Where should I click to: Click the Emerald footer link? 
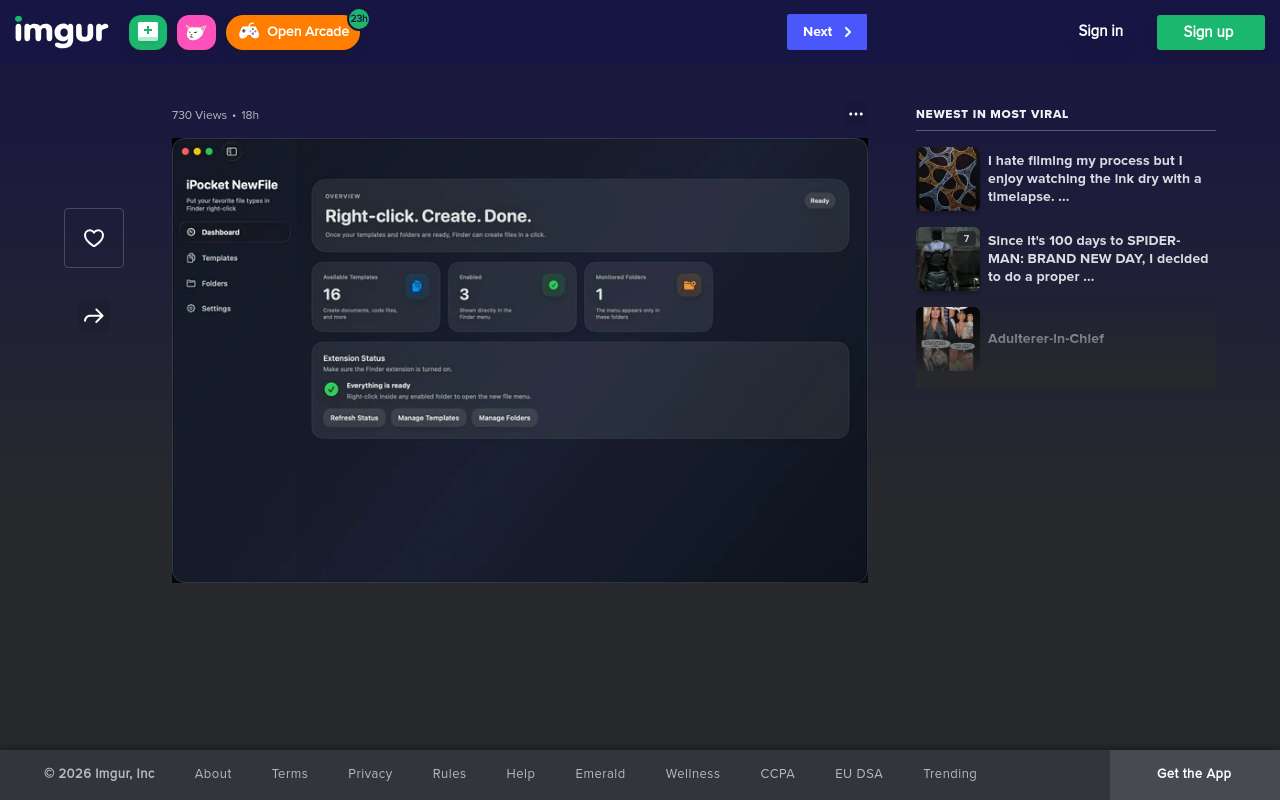pyautogui.click(x=600, y=774)
